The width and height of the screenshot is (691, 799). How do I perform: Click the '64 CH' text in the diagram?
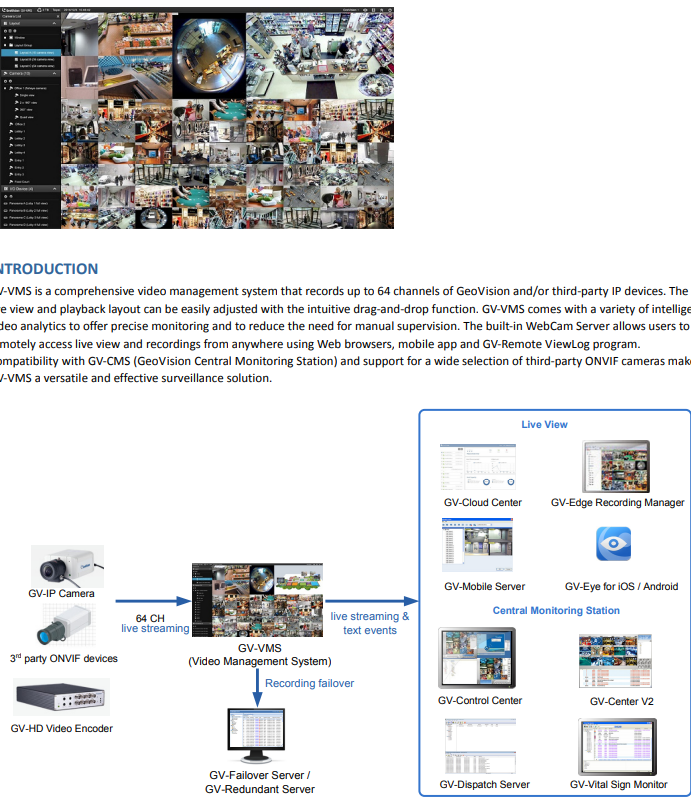(150, 618)
